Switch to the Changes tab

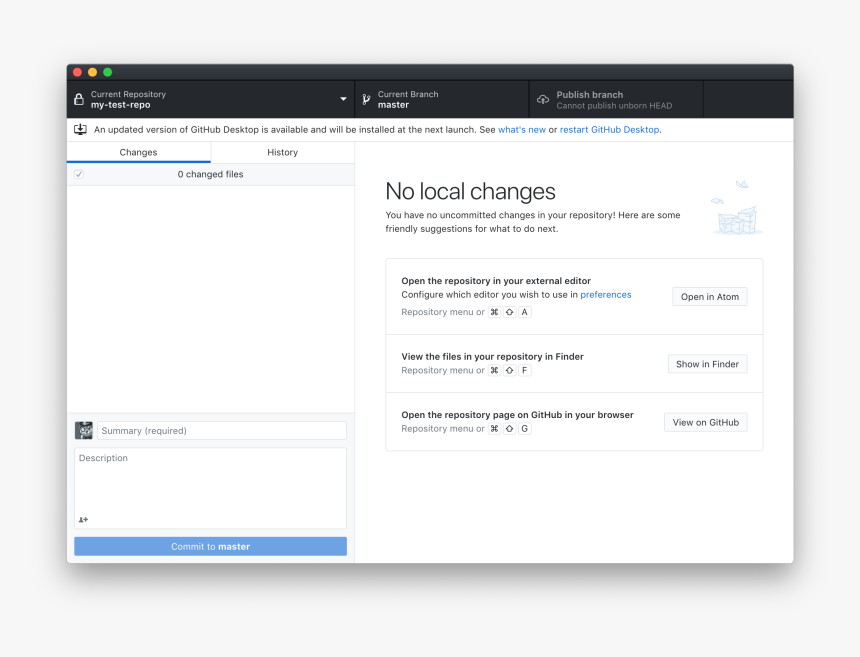[139, 152]
